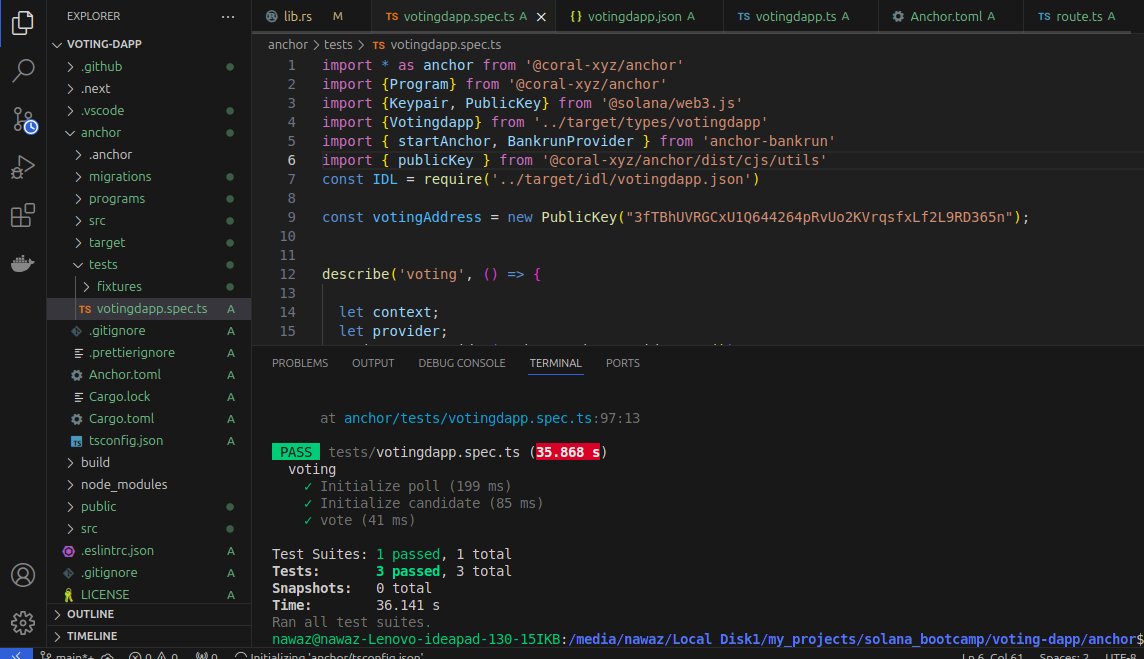The image size is (1144, 659).
Task: Expand the programs folder
Action: pos(78,199)
